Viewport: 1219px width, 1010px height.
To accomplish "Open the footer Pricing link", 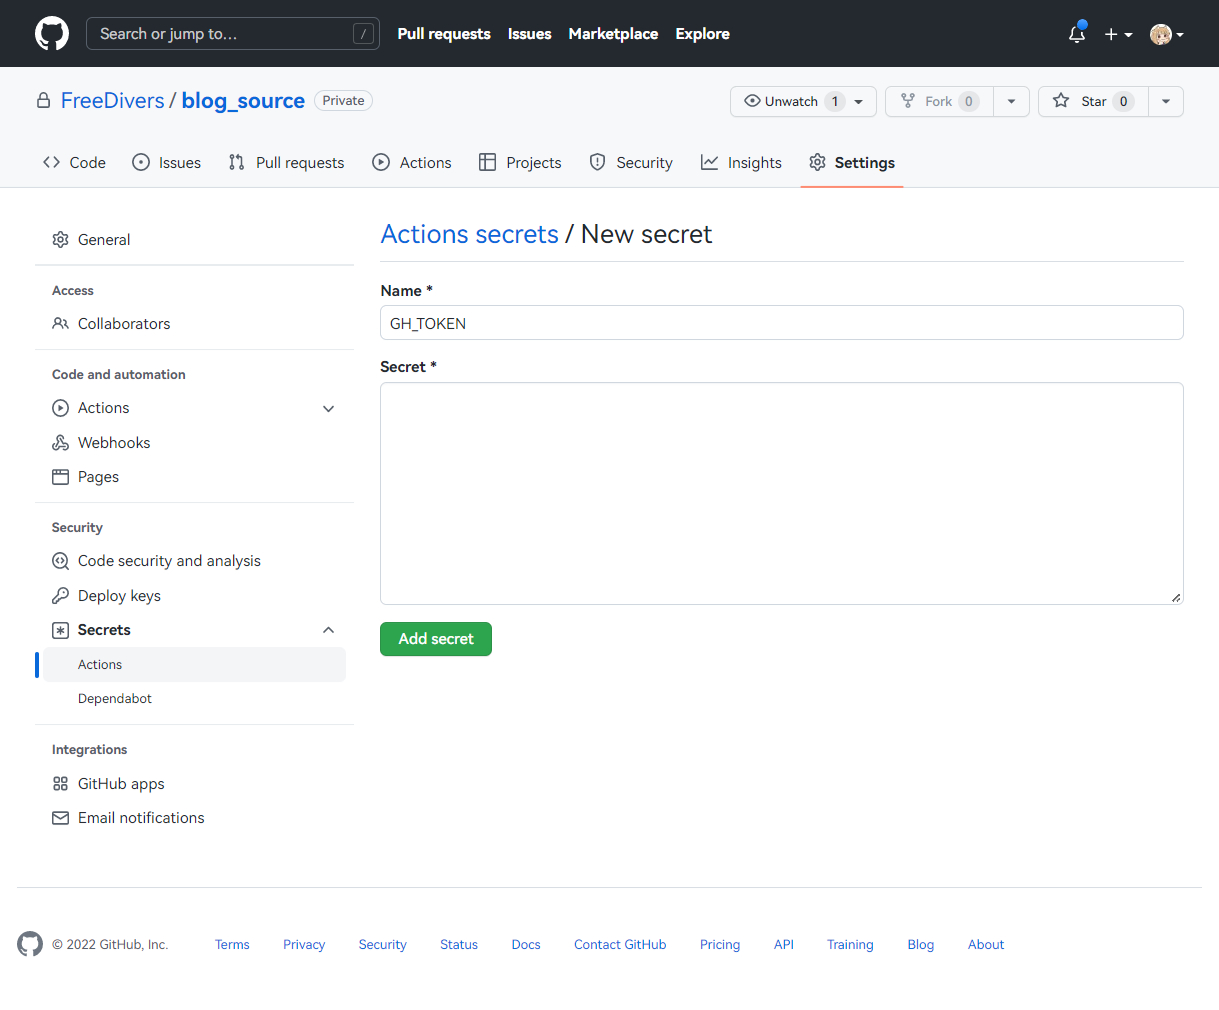I will pos(720,945).
